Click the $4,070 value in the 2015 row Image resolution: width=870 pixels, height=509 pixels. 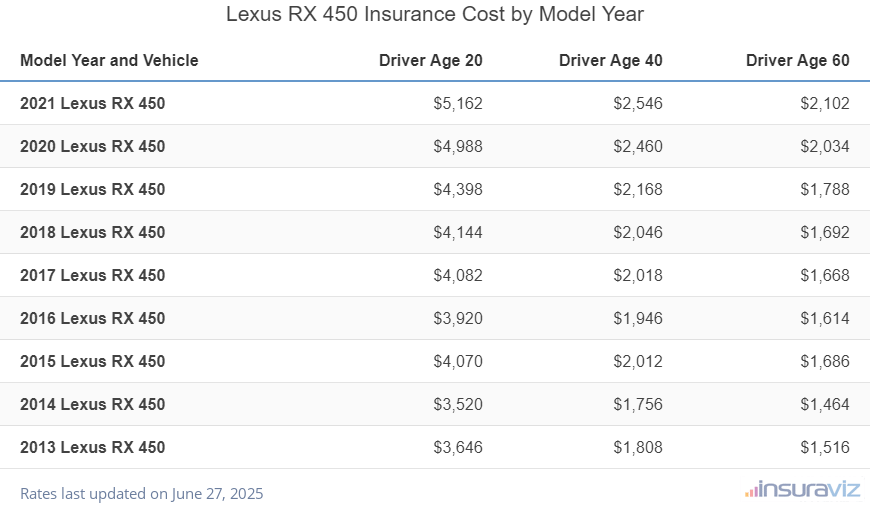pos(458,361)
